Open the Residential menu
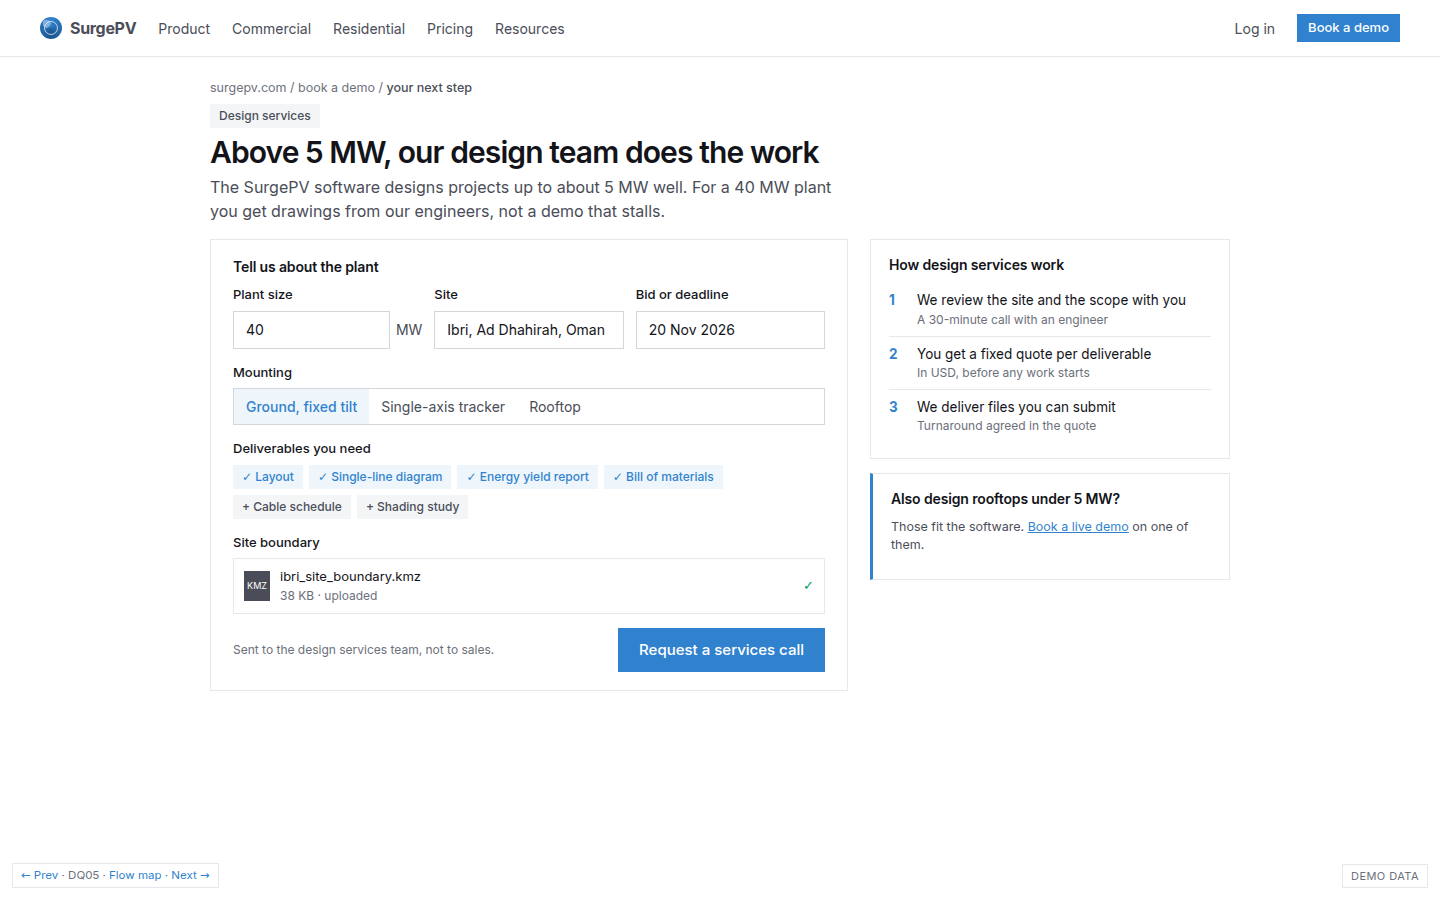Viewport: 1440px width, 900px height. [x=369, y=29]
